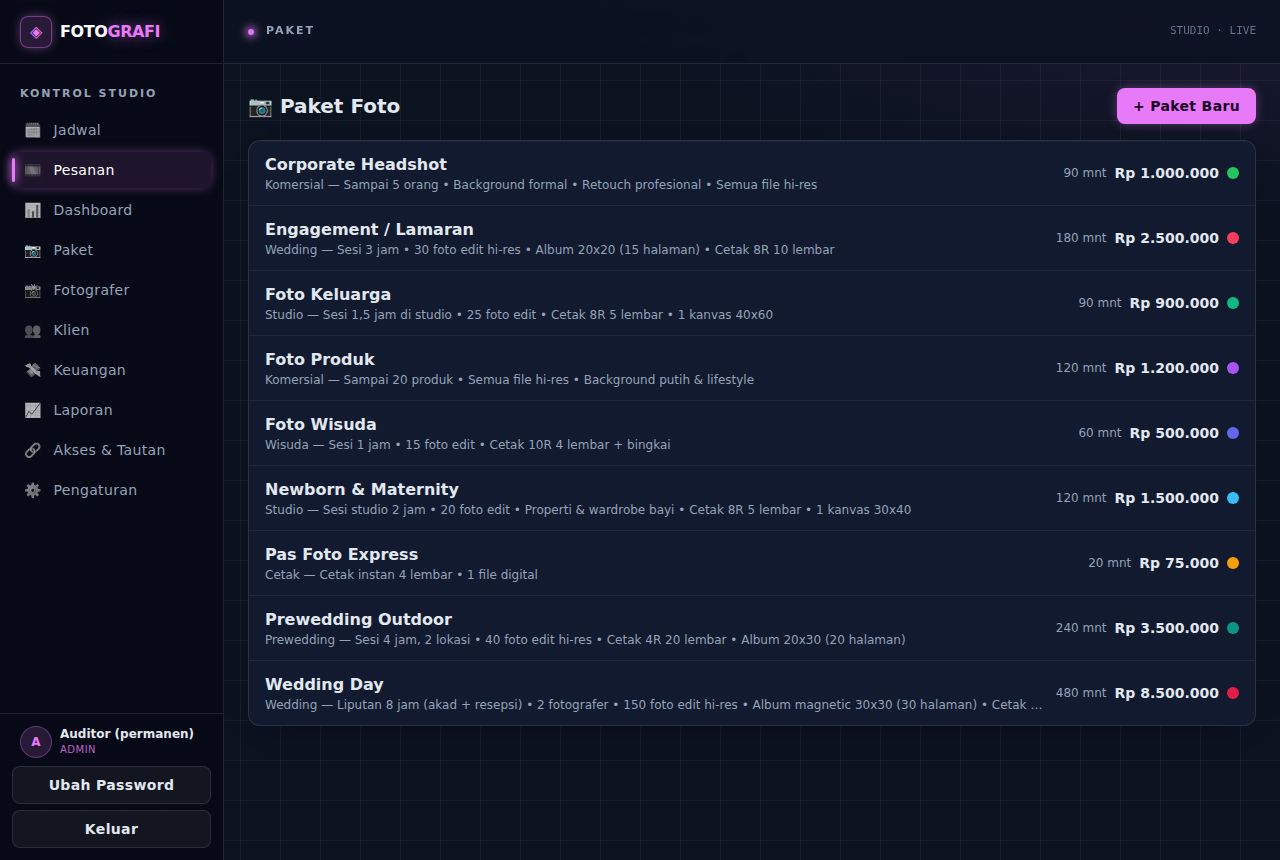The image size is (1280, 860).
Task: Click the Auditor user avatar
Action: tap(36, 742)
